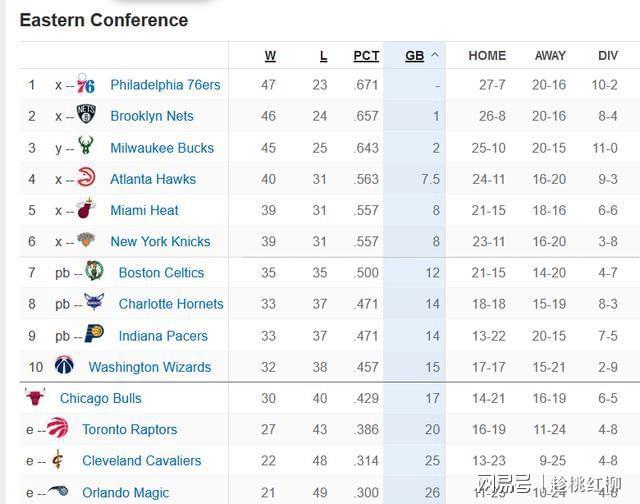Viewport: 640px width, 504px height.
Task: Click the Washington Wizards logo icon
Action: pyautogui.click(x=64, y=364)
